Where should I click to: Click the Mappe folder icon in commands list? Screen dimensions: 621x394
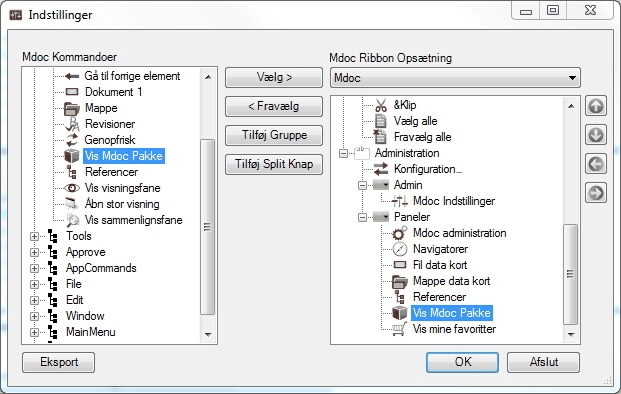pos(72,108)
